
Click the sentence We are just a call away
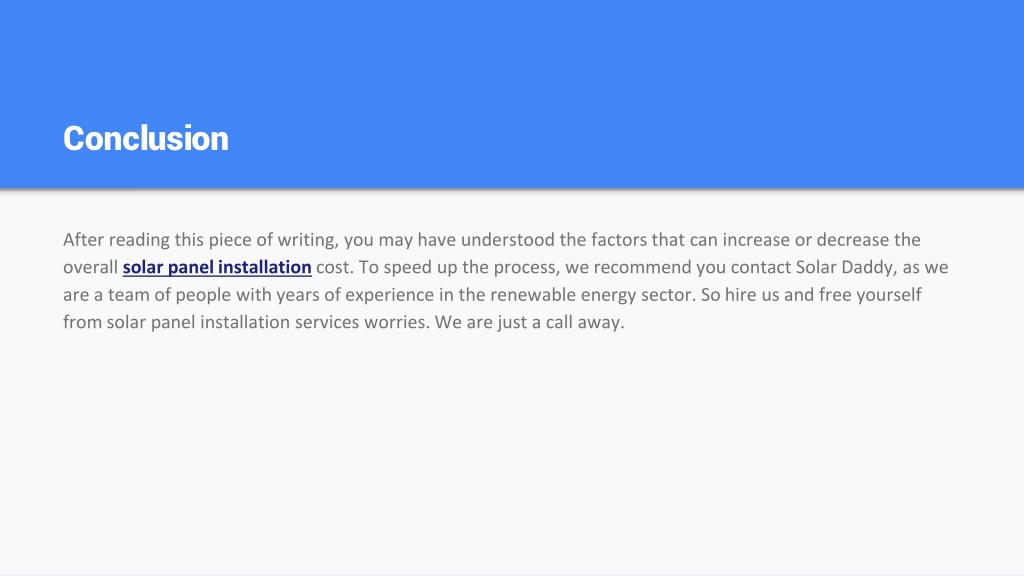point(530,322)
